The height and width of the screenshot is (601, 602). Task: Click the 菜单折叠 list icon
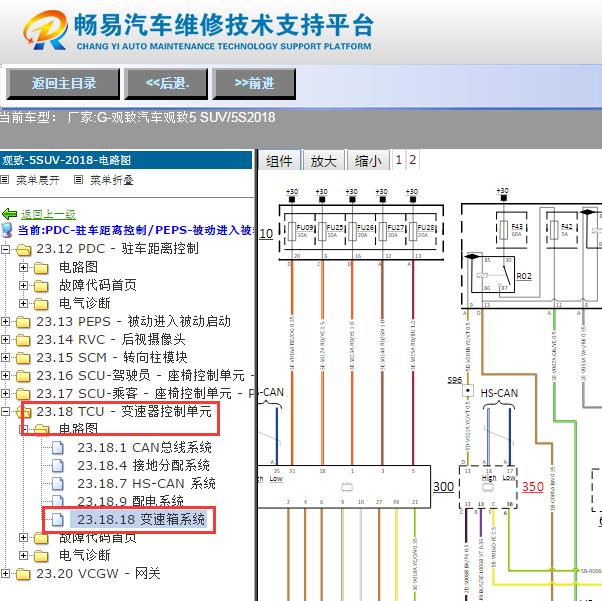click(x=78, y=179)
